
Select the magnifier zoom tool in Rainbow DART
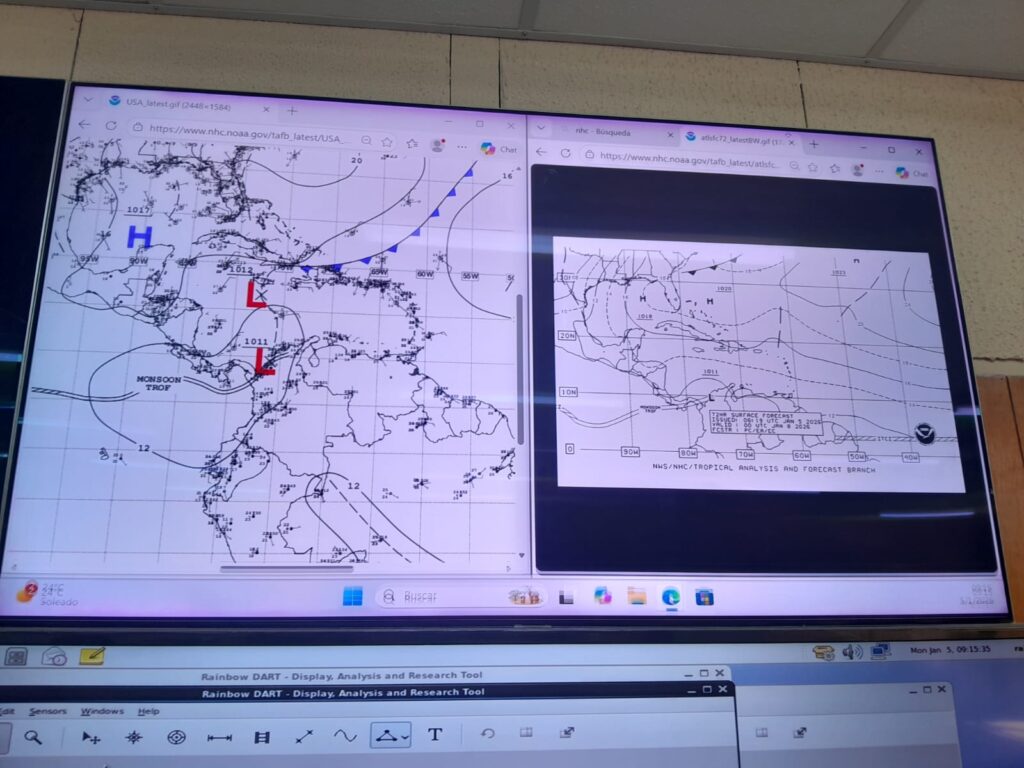click(33, 737)
